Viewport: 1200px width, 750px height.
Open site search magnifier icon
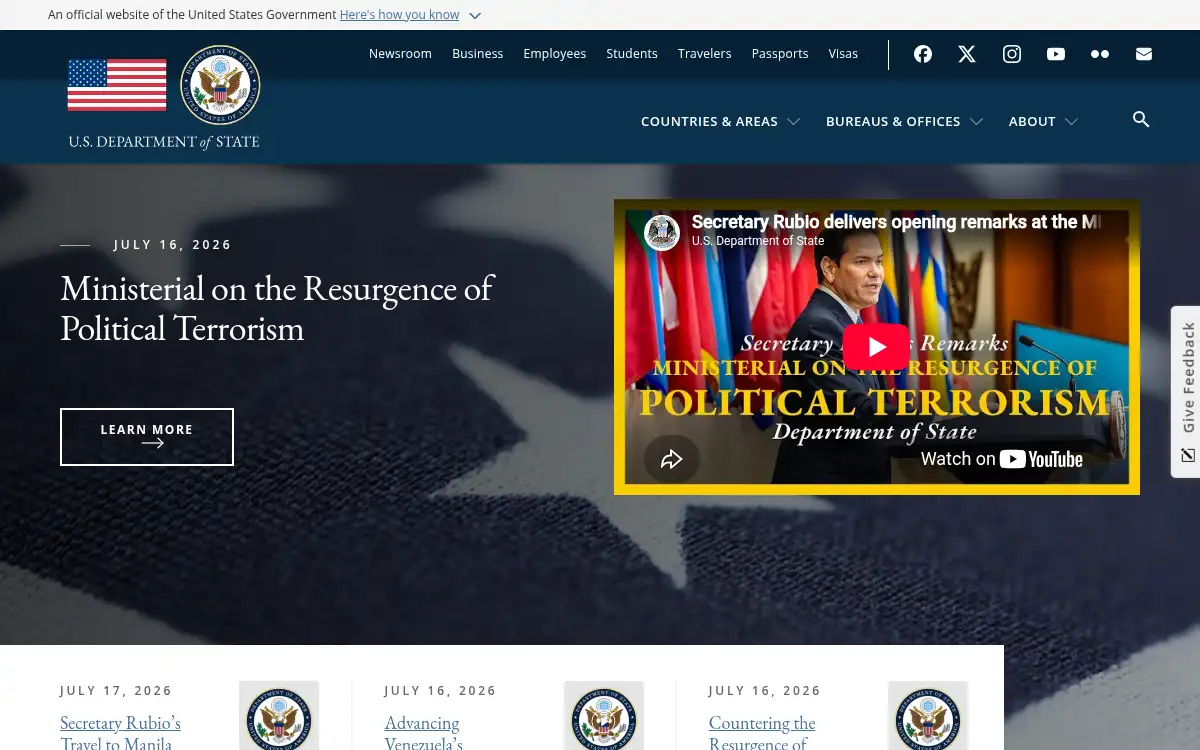tap(1141, 120)
